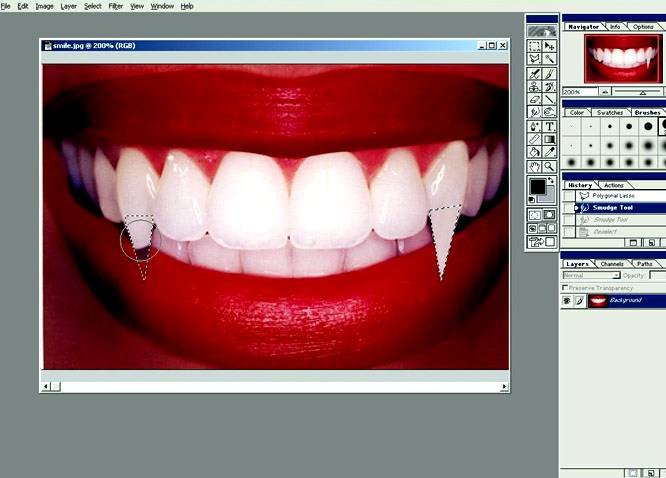Activate the Type tool
The width and height of the screenshot is (666, 478).
point(550,126)
